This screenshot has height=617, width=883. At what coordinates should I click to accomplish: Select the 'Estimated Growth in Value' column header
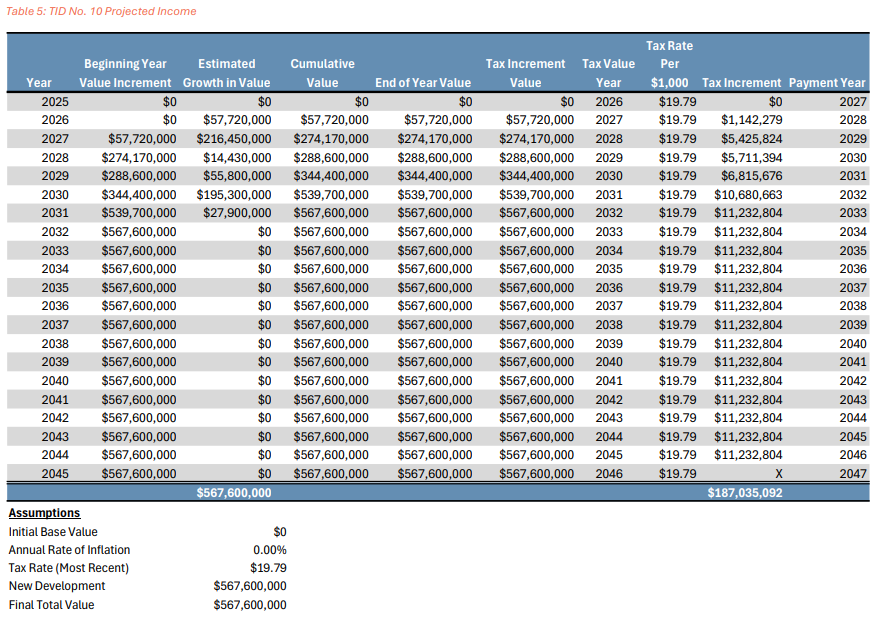[226, 73]
